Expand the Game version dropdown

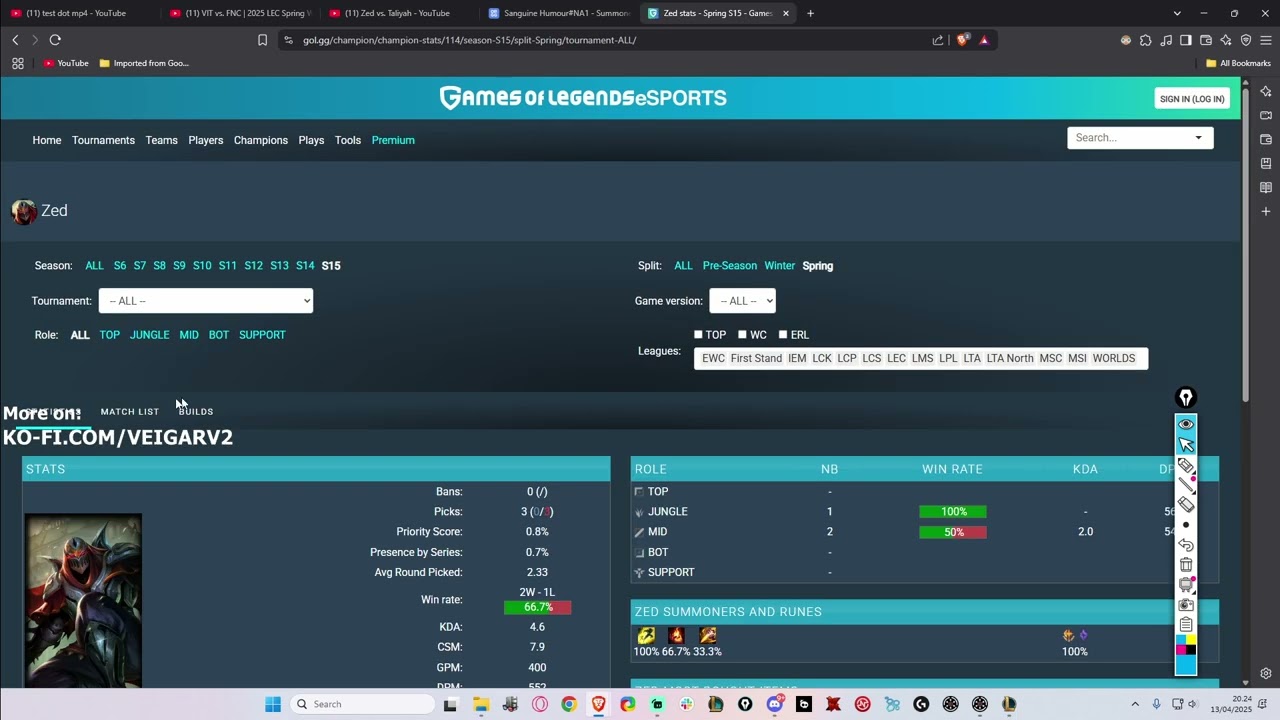point(742,301)
